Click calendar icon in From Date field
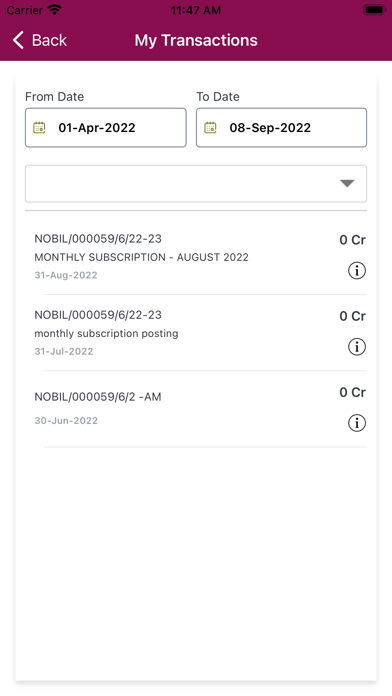This screenshot has height=696, width=392. (x=40, y=128)
